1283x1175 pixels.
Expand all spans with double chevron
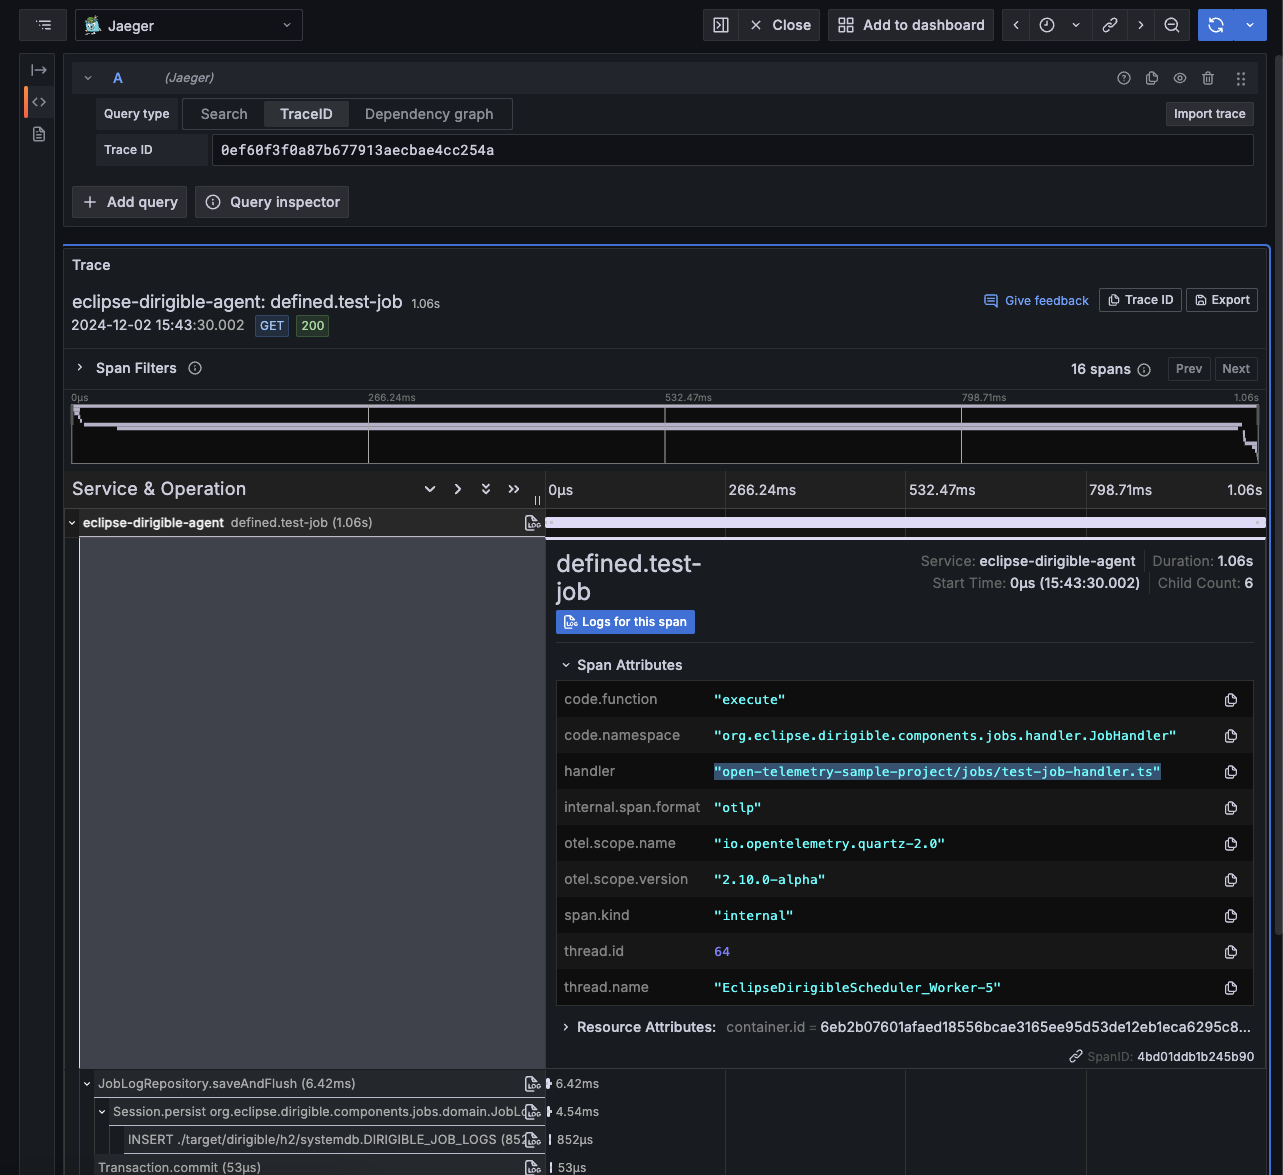[x=486, y=489]
